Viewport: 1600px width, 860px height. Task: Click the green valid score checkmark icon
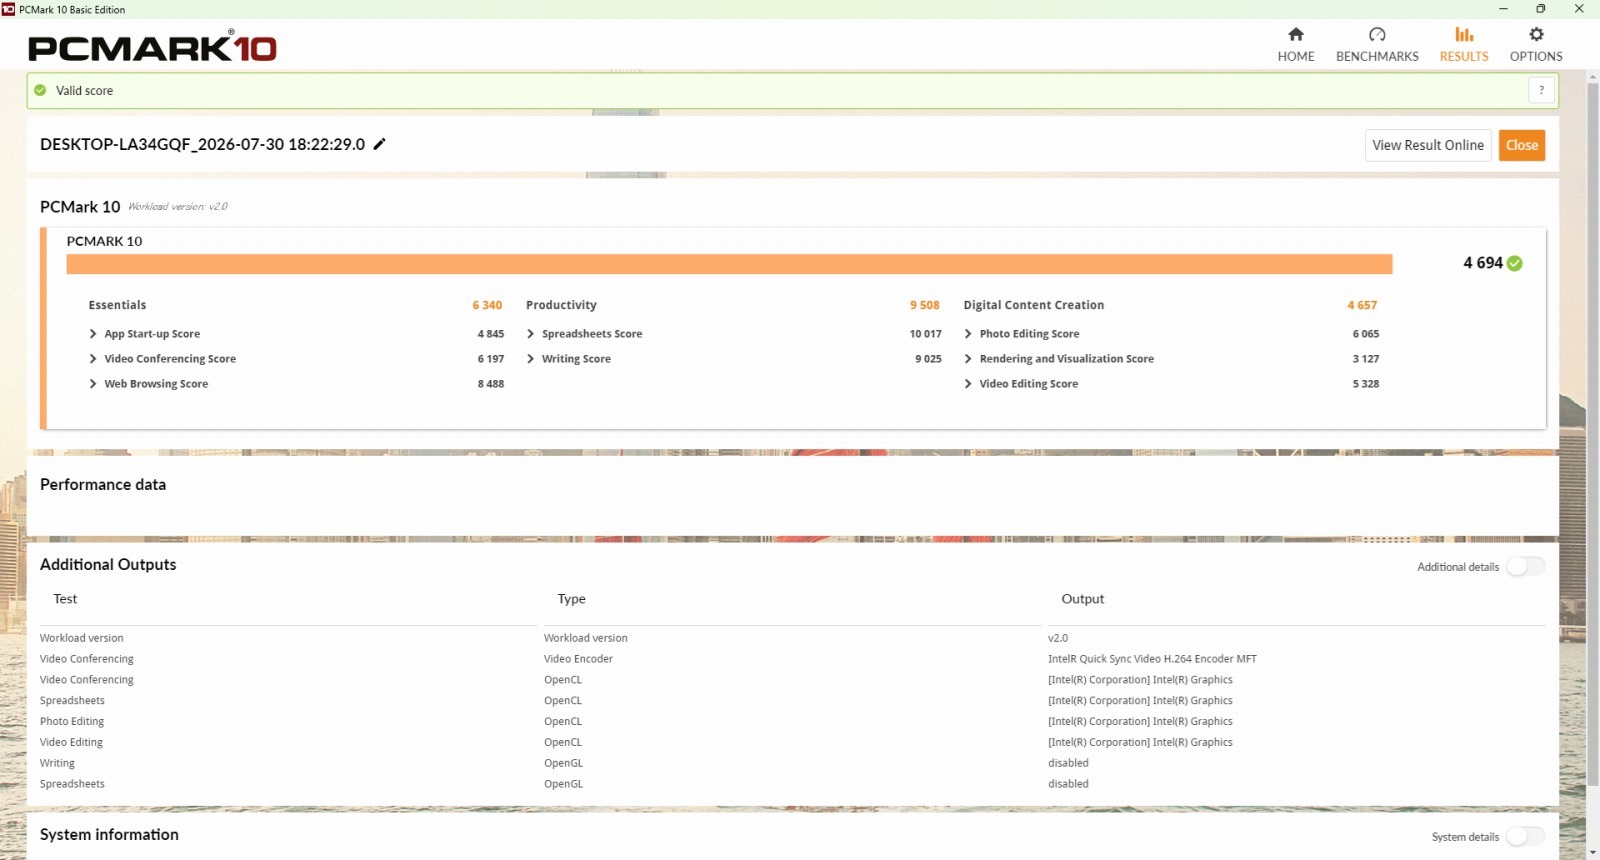pyautogui.click(x=40, y=90)
